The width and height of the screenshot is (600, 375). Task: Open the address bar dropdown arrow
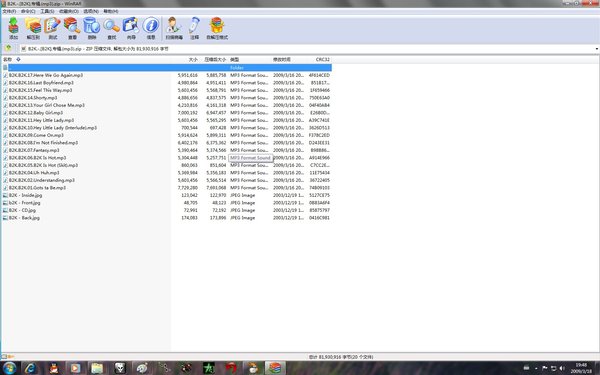[x=597, y=49]
